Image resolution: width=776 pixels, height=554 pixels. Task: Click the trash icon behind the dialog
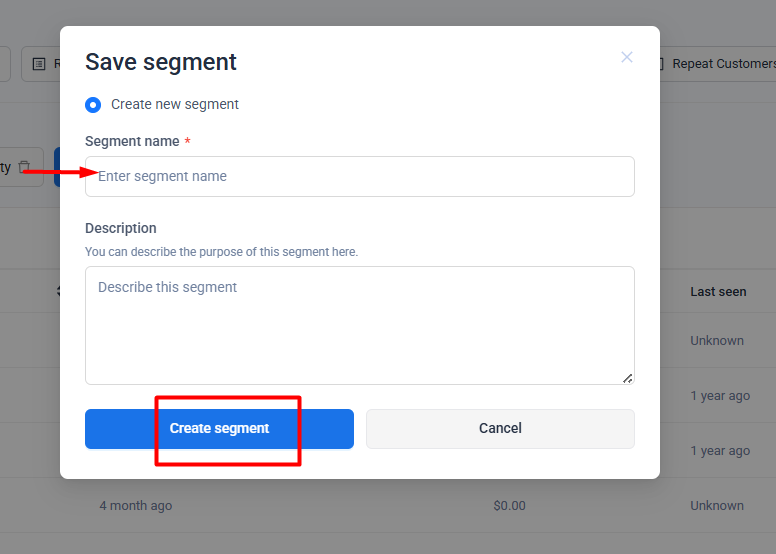pos(25,167)
